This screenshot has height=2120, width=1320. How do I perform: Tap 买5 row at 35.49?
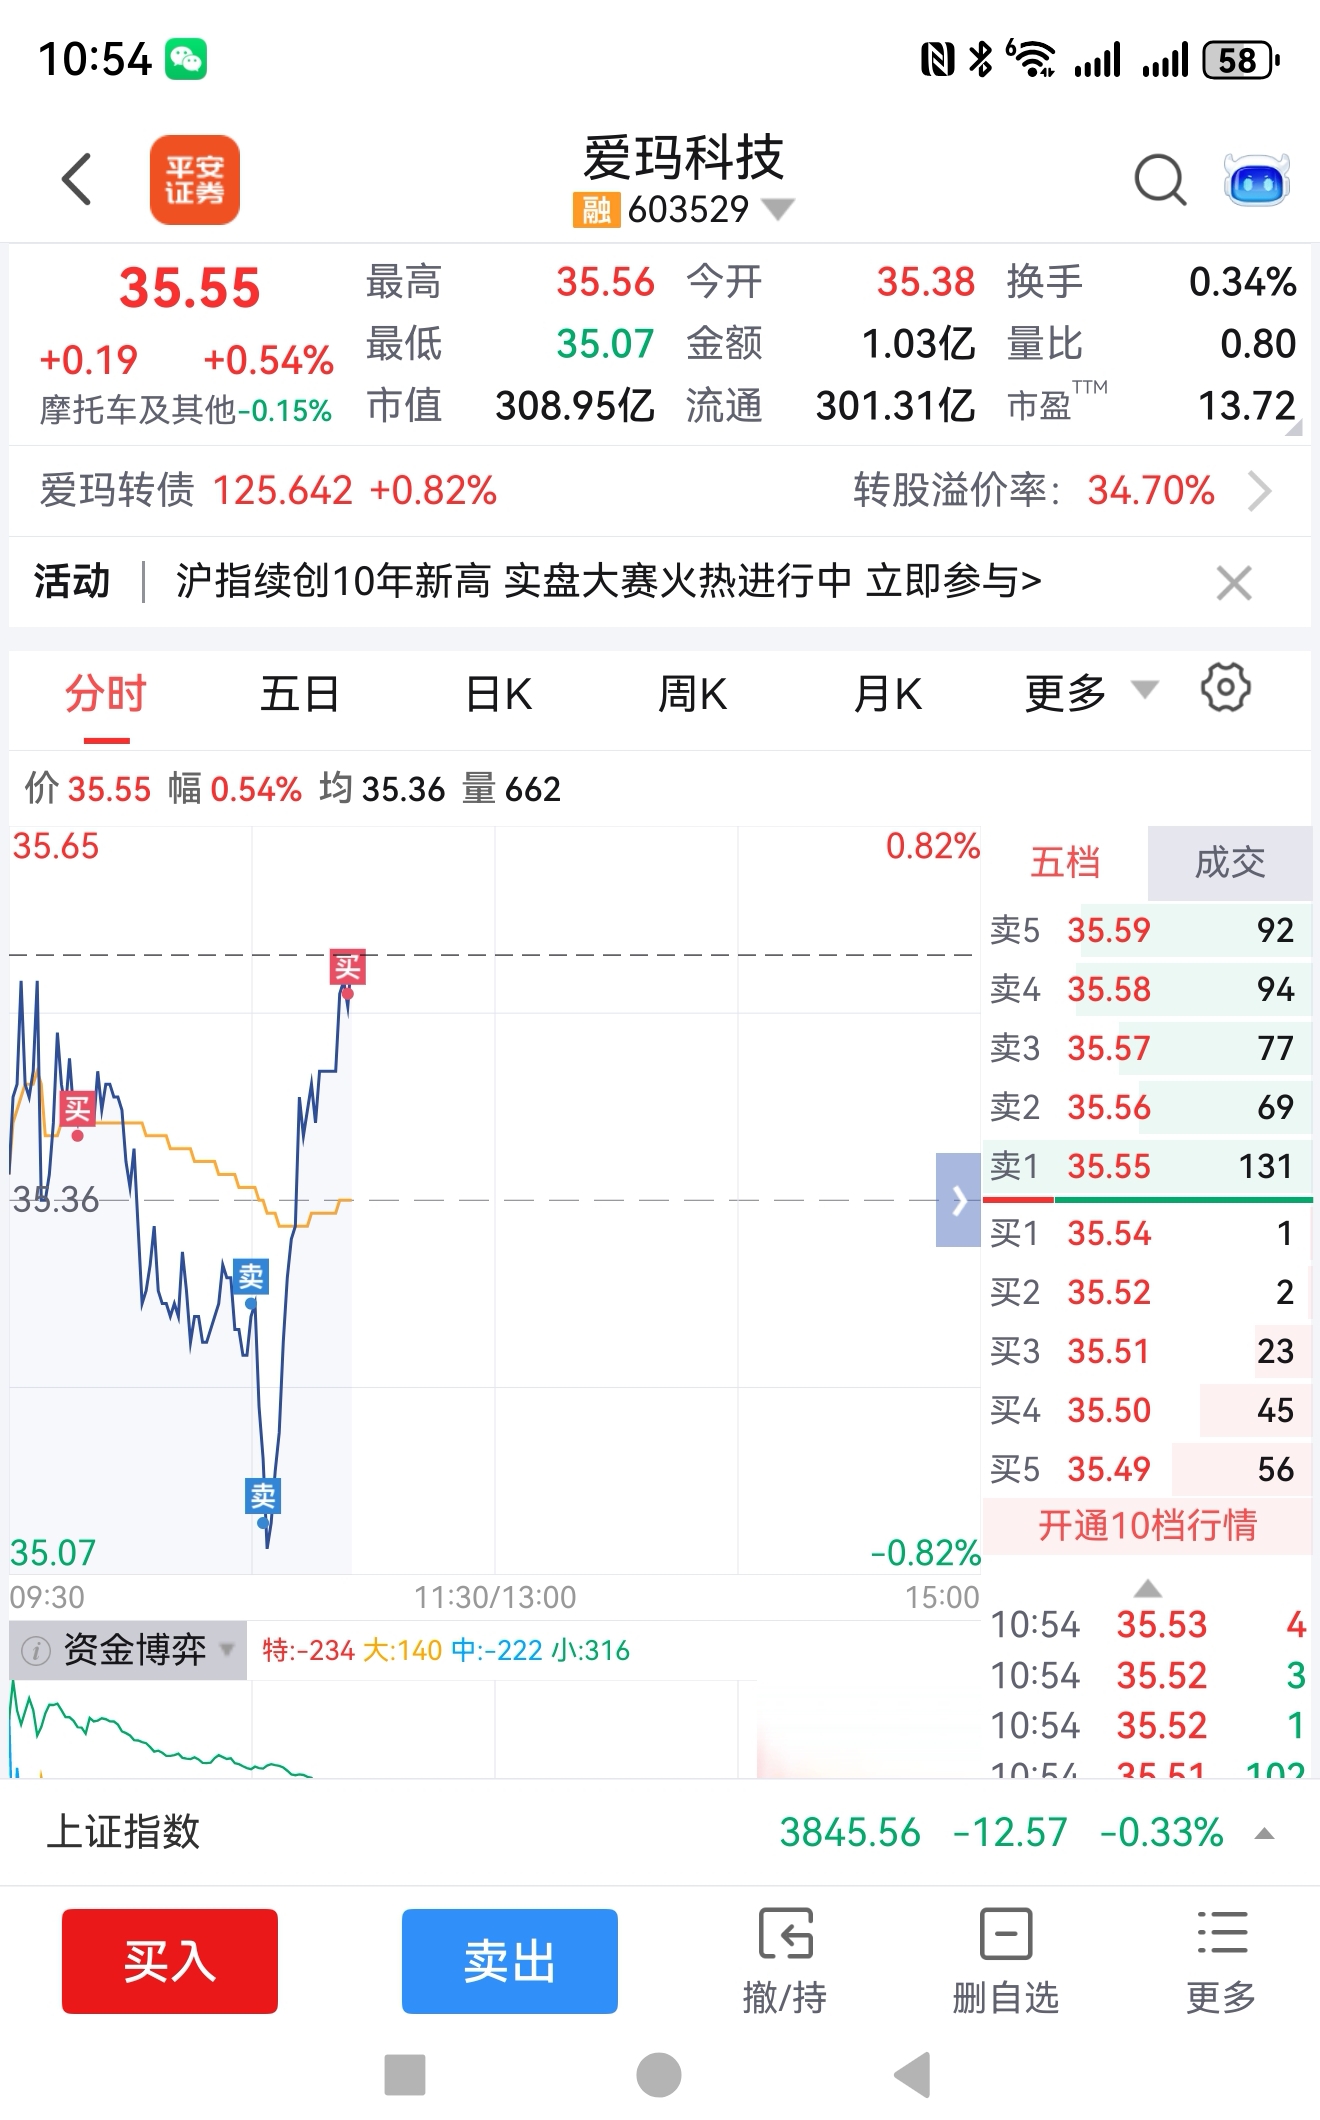(x=1147, y=1469)
